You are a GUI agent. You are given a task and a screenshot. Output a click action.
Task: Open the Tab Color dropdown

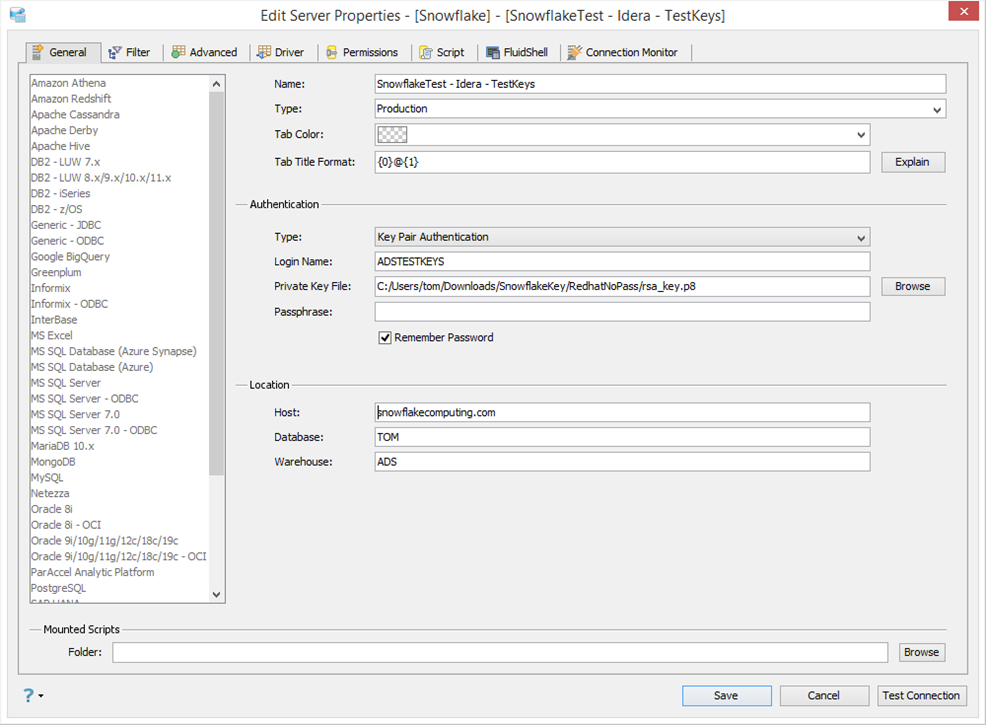tap(861, 135)
